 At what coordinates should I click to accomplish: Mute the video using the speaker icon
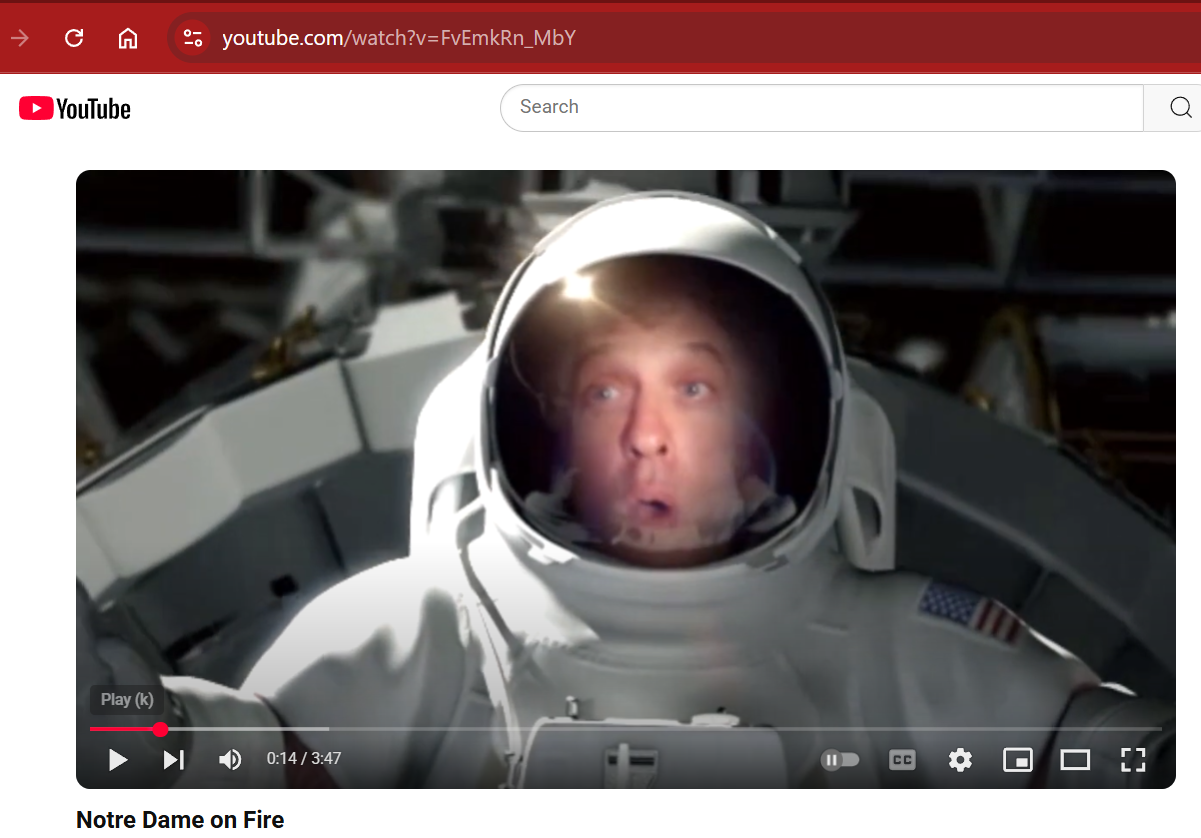230,760
